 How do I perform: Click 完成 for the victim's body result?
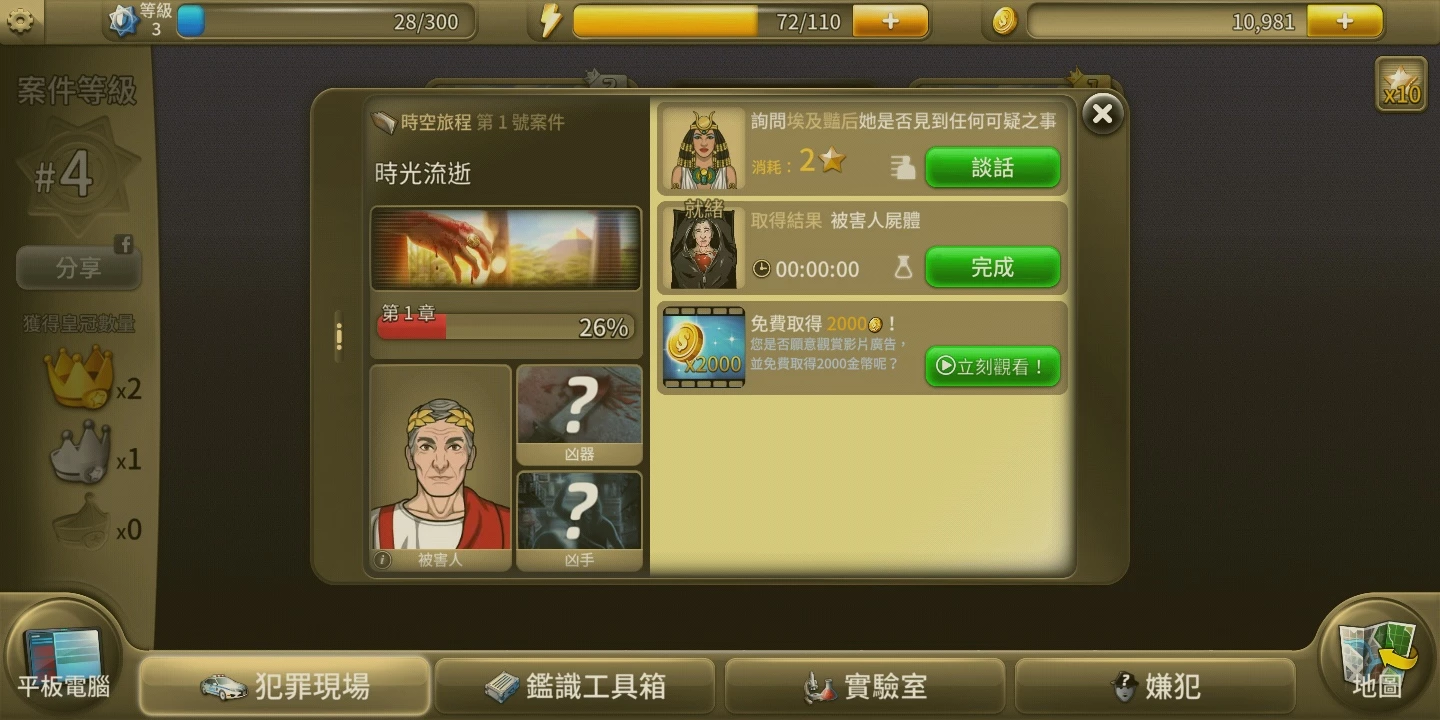click(x=992, y=267)
